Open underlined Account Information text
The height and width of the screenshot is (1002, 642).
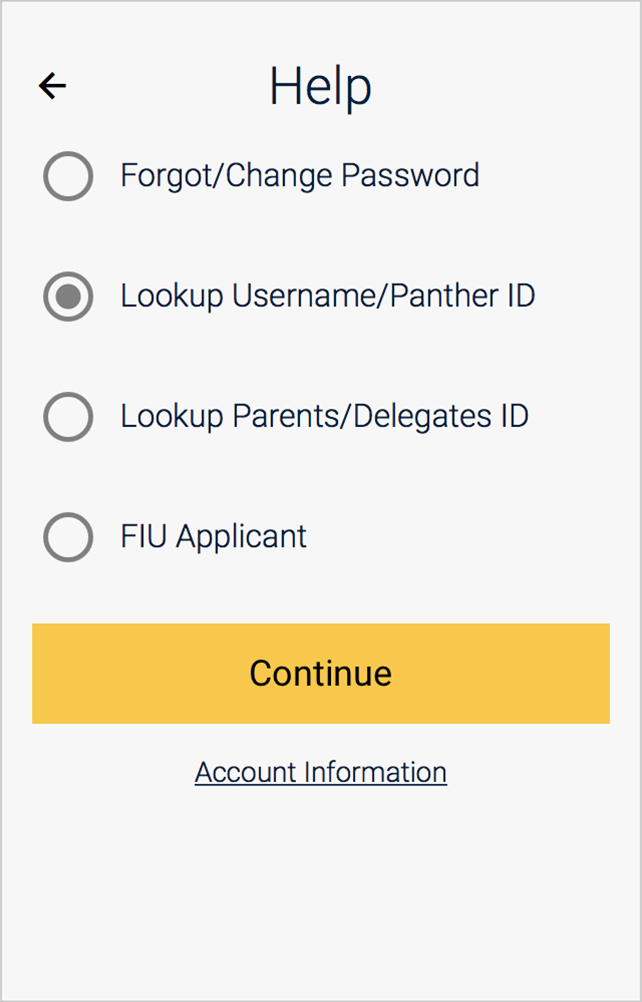320,772
